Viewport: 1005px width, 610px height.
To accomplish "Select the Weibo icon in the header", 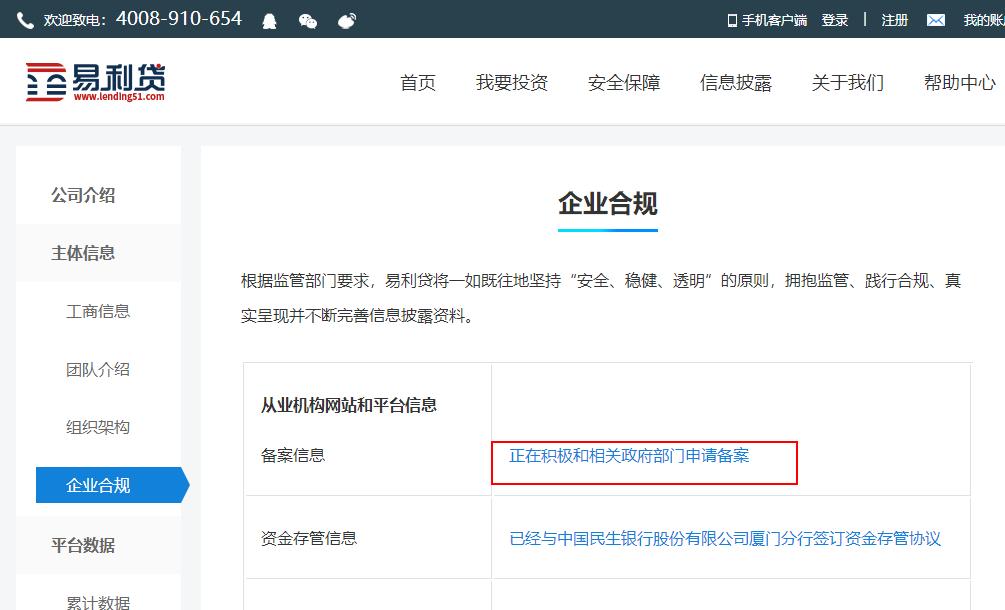I will pos(347,20).
